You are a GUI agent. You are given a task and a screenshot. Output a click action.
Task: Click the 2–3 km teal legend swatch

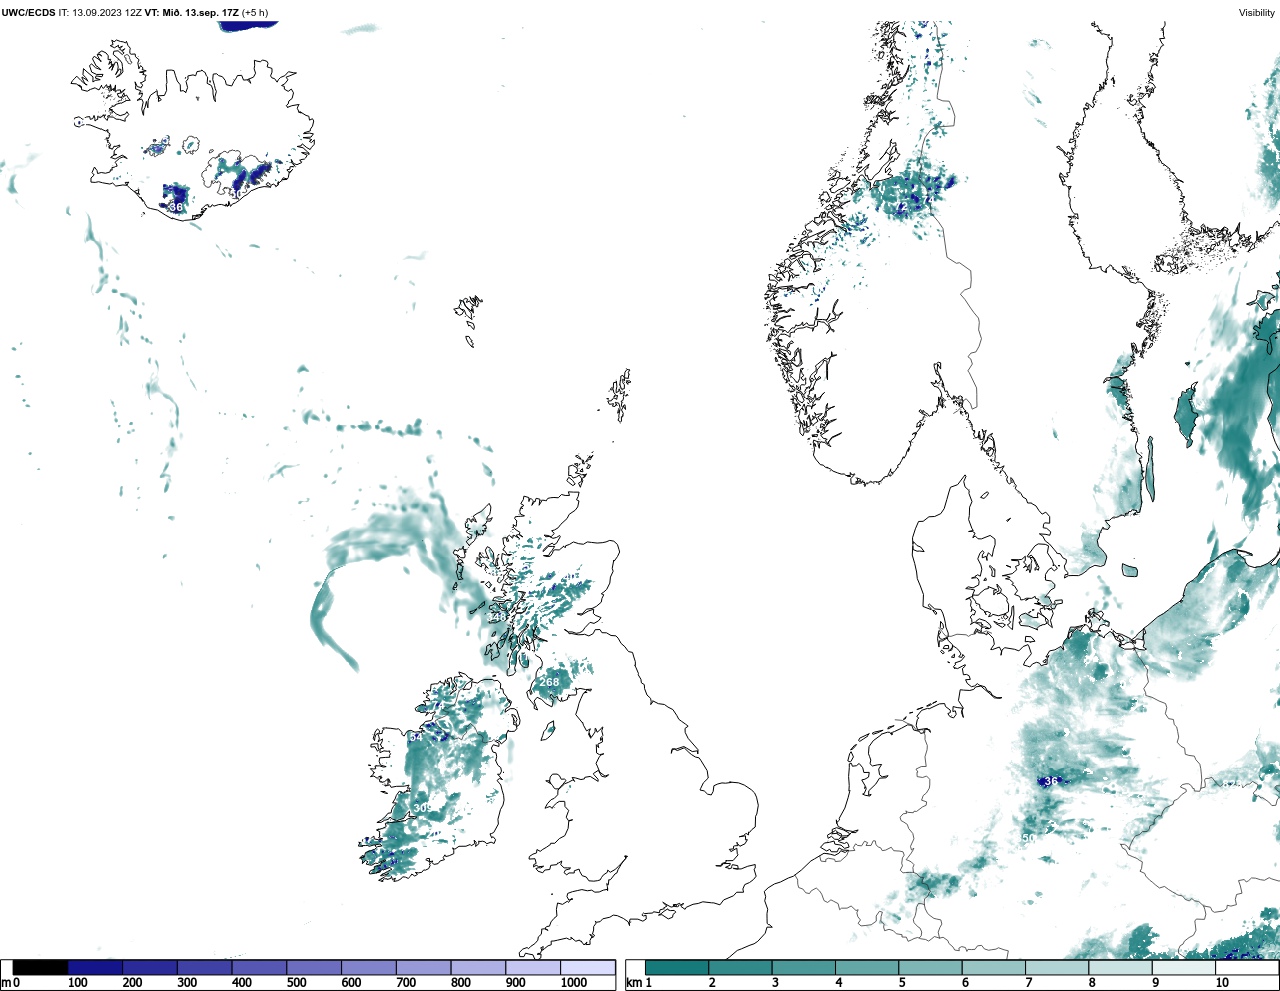coord(740,967)
